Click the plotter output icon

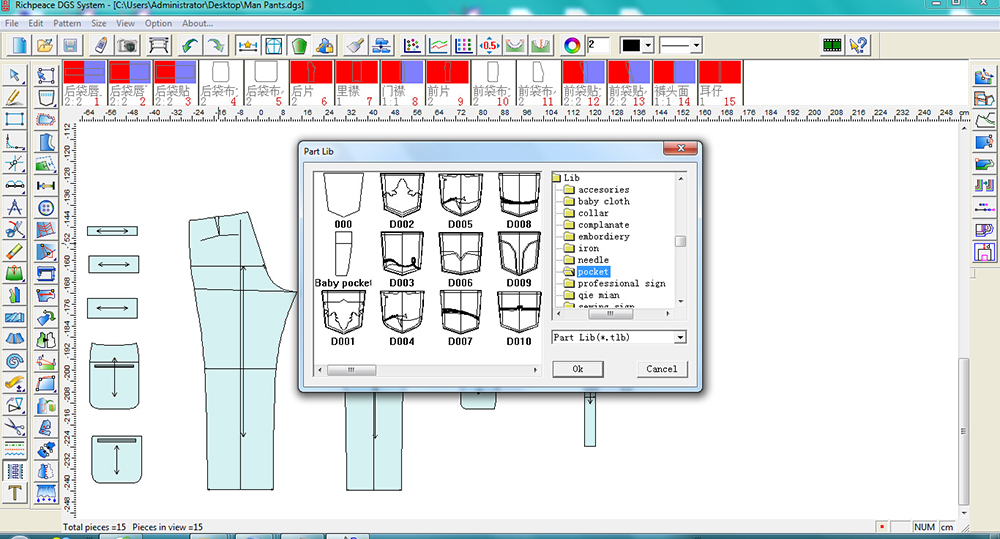click(158, 46)
